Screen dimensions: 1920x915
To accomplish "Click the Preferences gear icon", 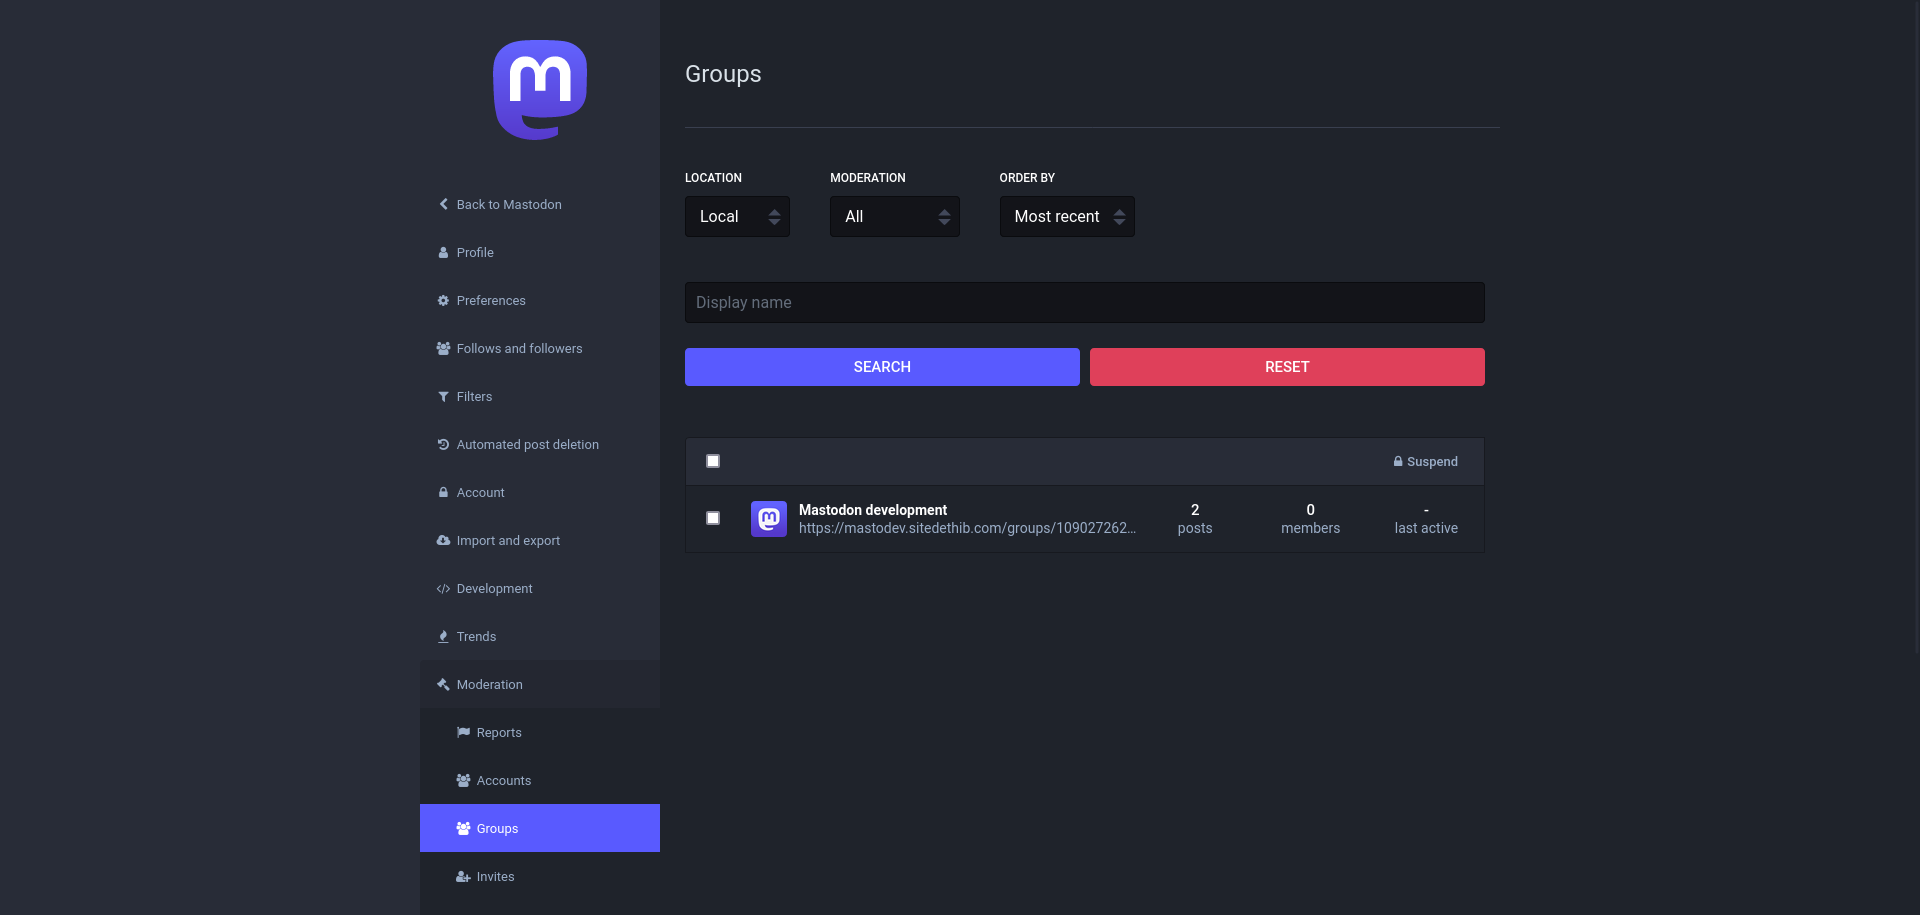I will [x=443, y=300].
